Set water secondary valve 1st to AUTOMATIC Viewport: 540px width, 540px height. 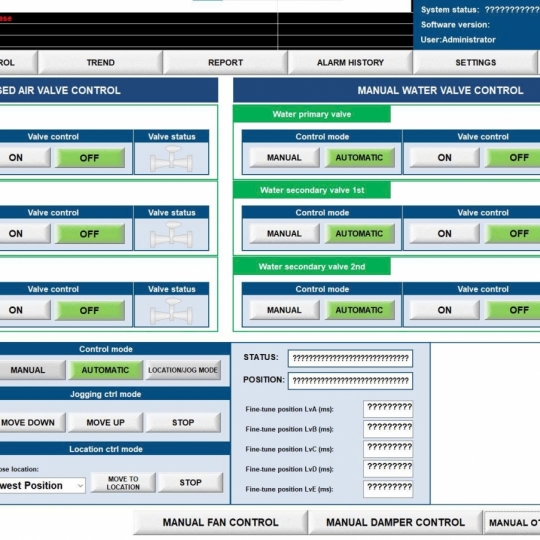tap(359, 234)
